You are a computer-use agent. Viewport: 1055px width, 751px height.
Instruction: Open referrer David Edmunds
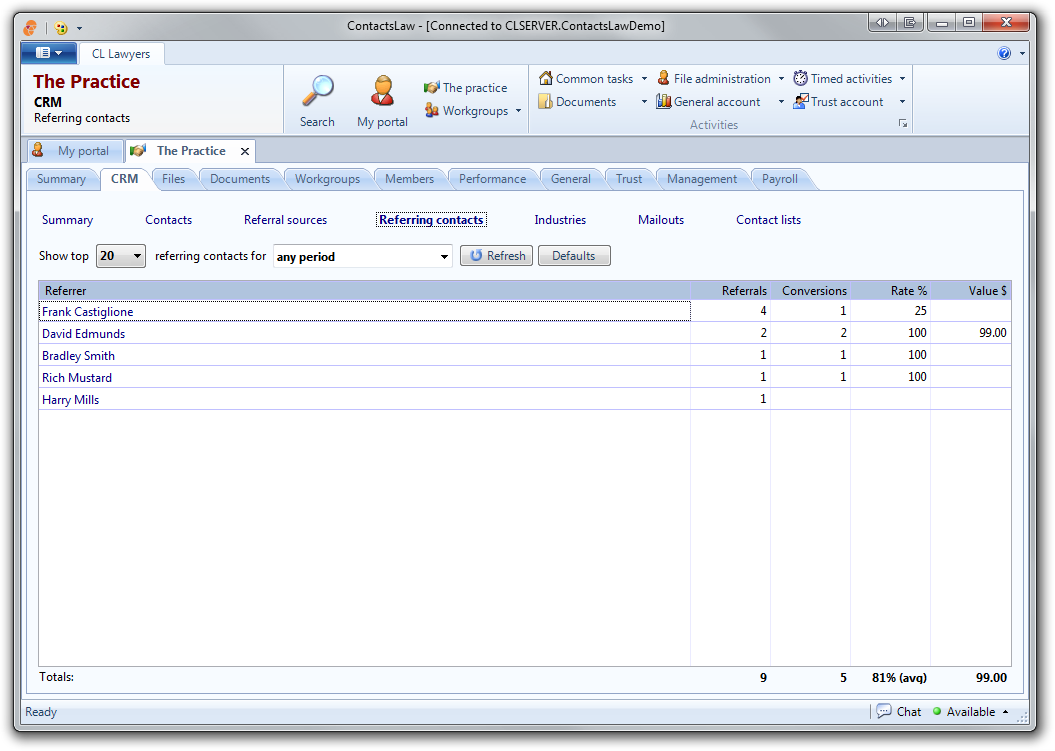pos(83,334)
